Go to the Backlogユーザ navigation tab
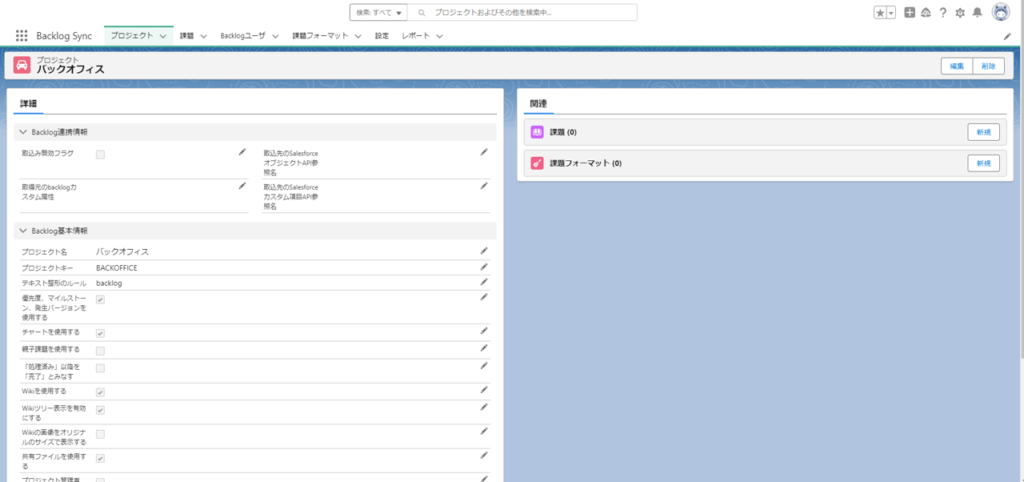 click(x=243, y=36)
